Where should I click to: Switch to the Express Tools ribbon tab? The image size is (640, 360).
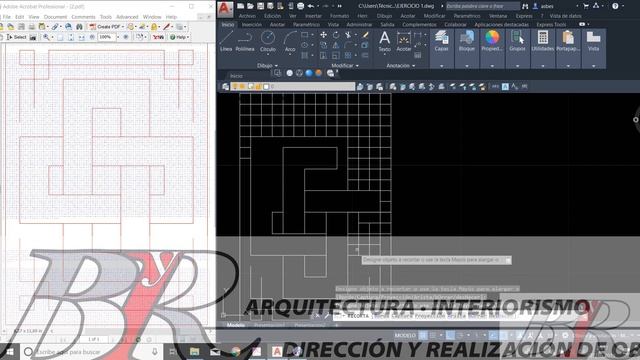tap(551, 24)
